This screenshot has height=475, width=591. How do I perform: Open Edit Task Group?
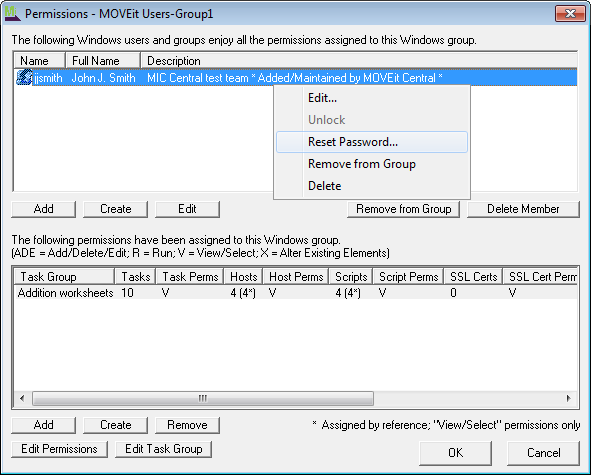[x=163, y=449]
